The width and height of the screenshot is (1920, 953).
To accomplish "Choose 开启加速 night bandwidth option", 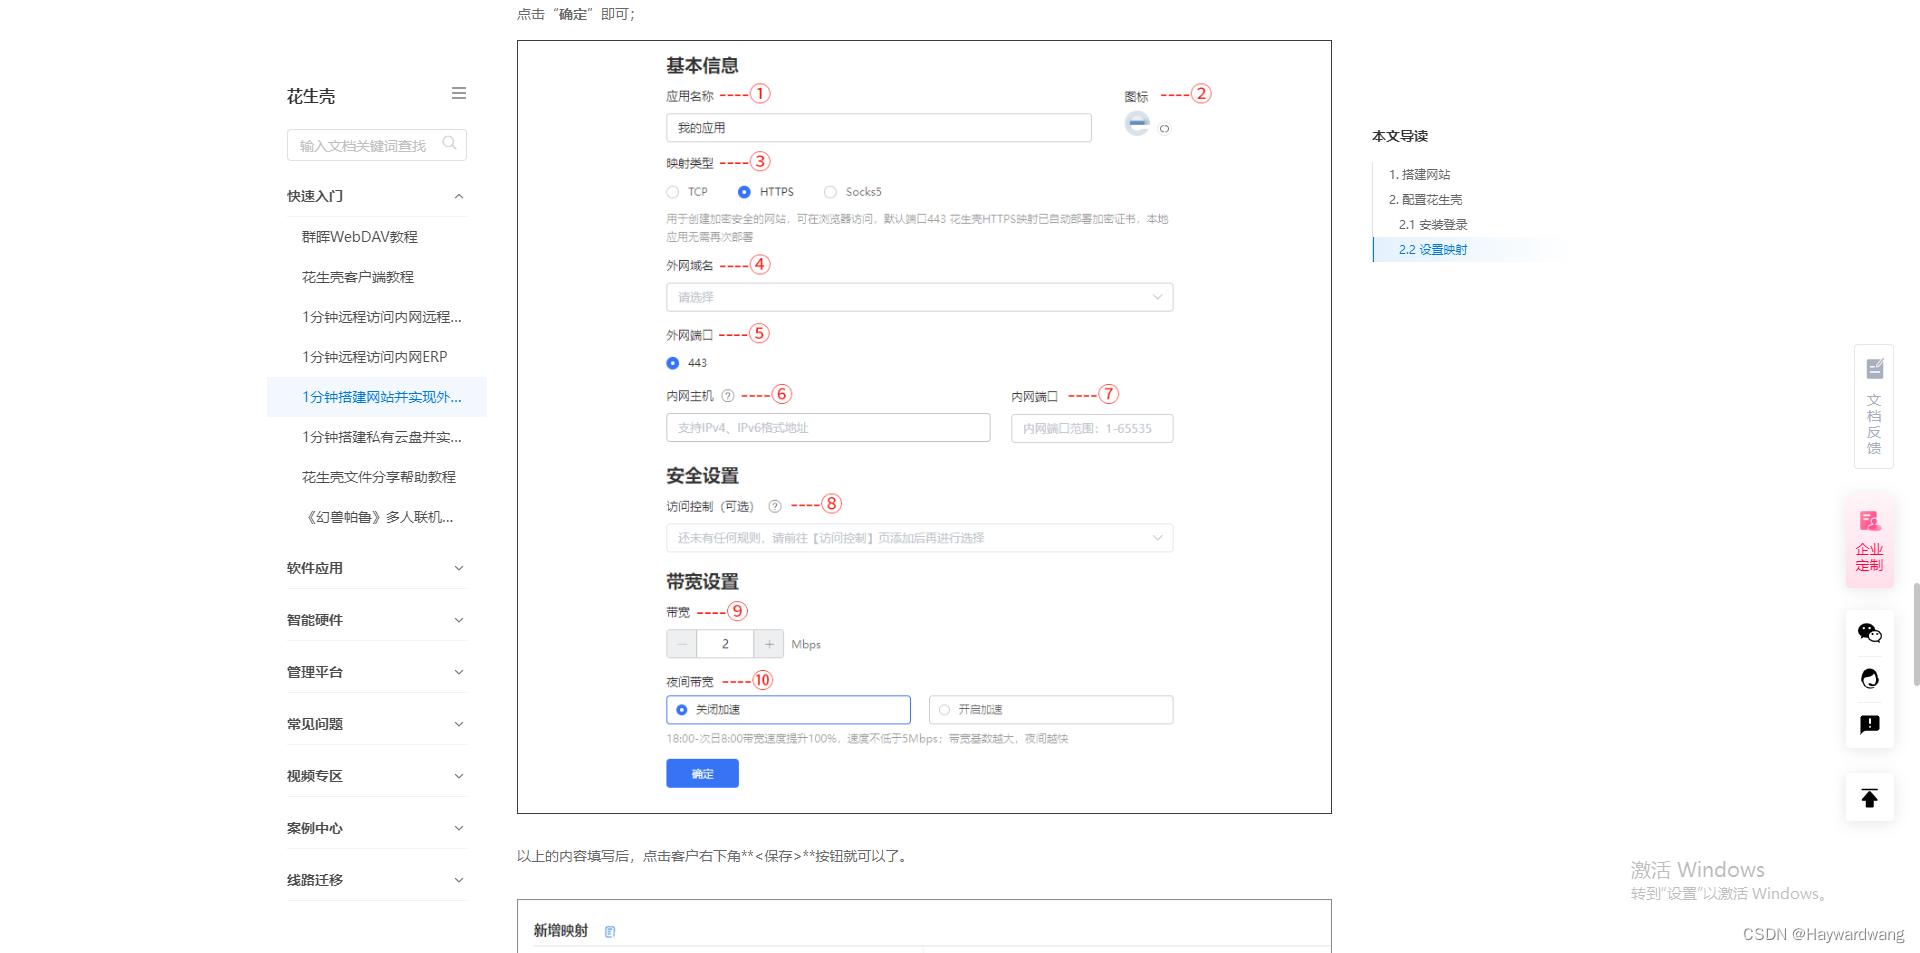I will click(x=1051, y=710).
